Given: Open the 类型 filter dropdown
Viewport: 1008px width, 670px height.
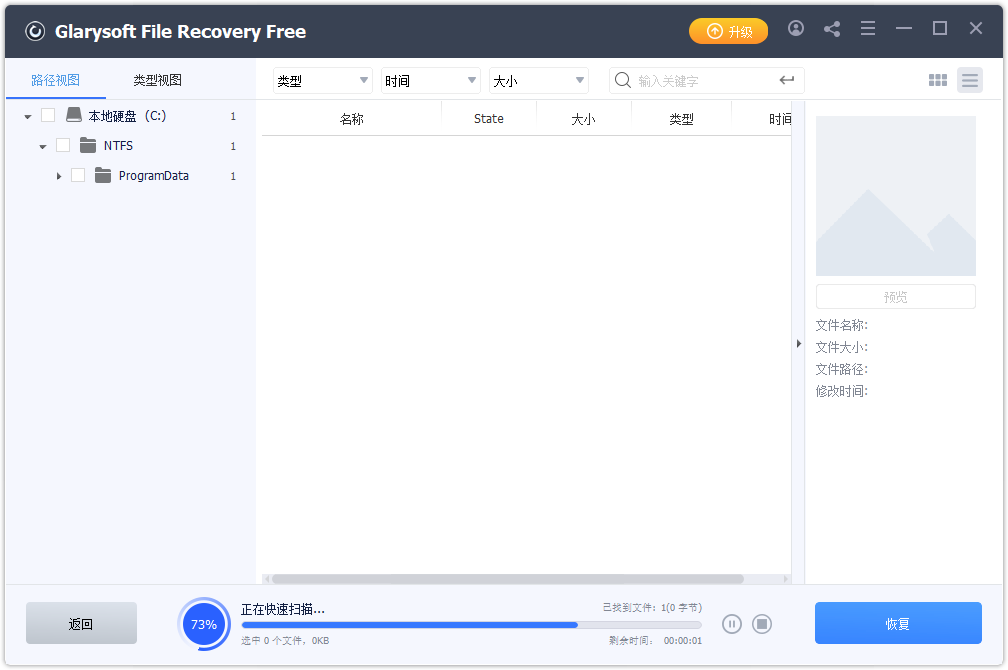Looking at the screenshot, I should (321, 80).
